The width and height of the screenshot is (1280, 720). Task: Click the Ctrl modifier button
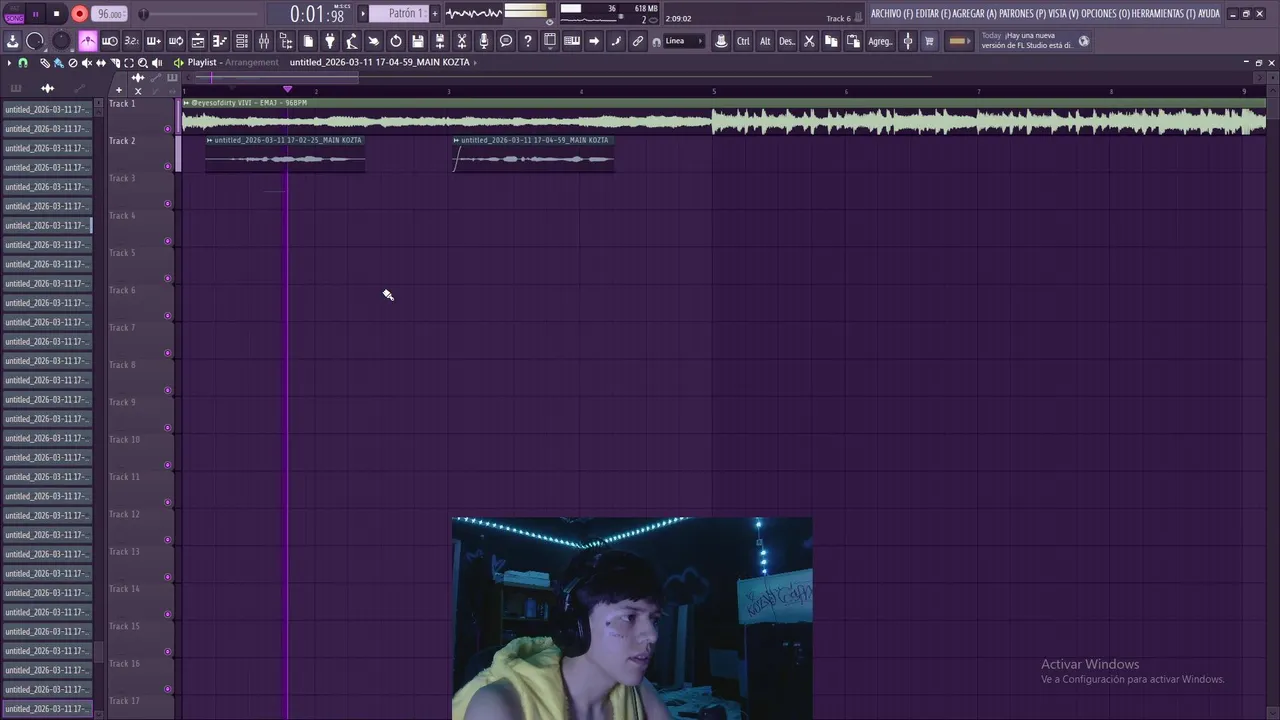[743, 41]
